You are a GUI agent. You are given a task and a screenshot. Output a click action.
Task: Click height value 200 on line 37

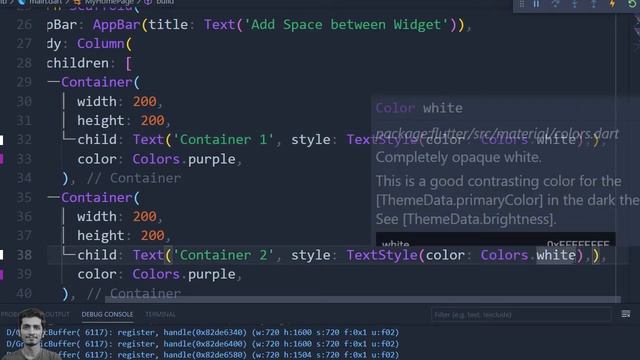152,236
